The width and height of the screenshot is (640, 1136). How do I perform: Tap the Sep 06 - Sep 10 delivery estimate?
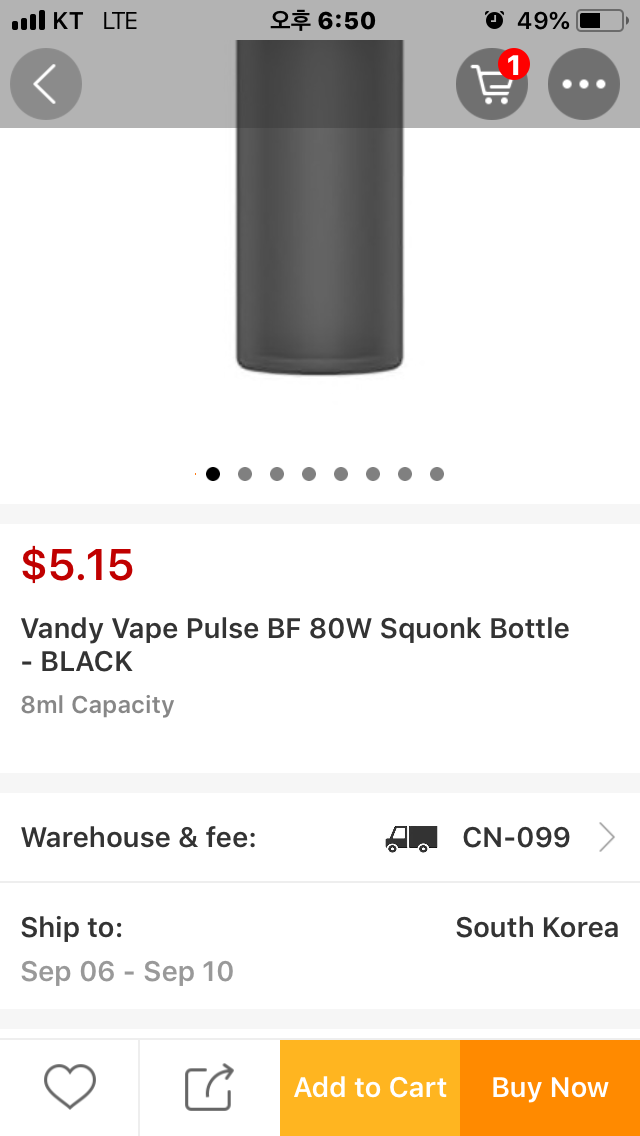pos(127,971)
